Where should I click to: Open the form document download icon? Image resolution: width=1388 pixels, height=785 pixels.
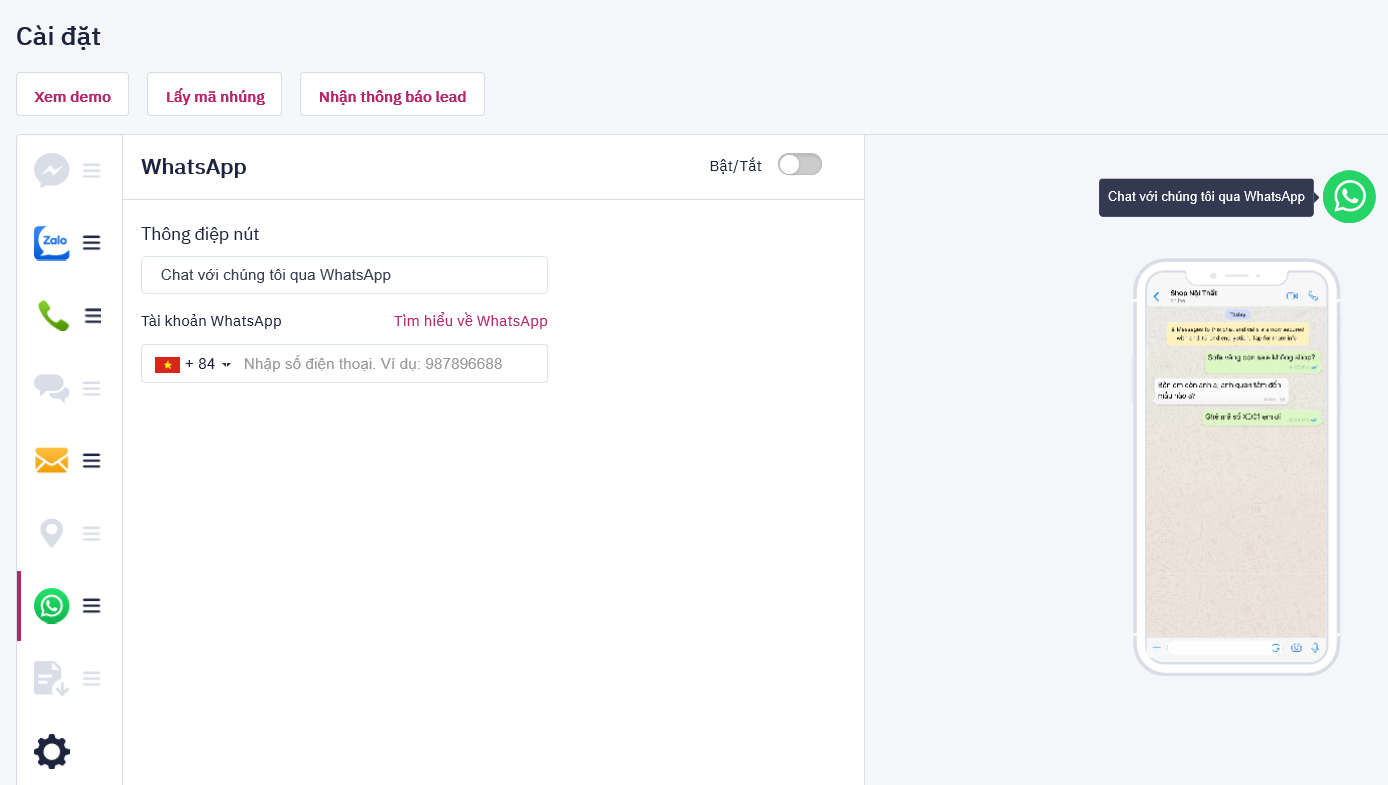point(52,678)
